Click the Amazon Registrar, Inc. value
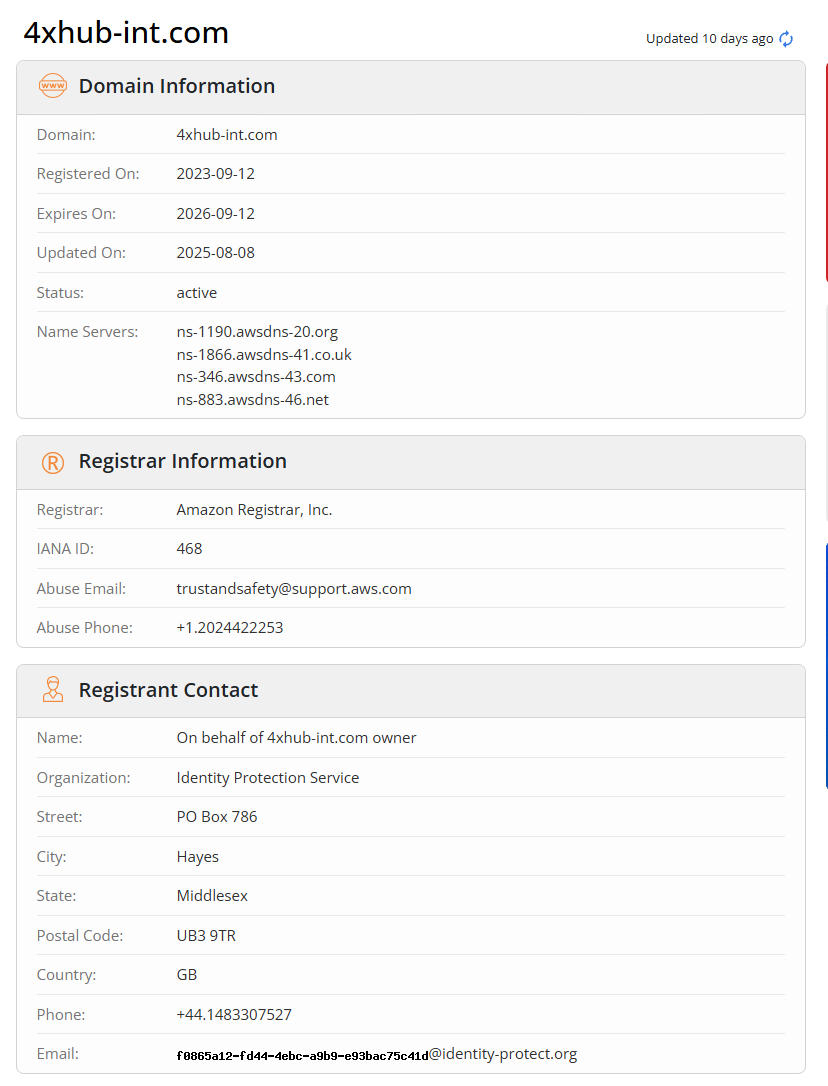Viewport: 828px width, 1086px height. tap(254, 510)
